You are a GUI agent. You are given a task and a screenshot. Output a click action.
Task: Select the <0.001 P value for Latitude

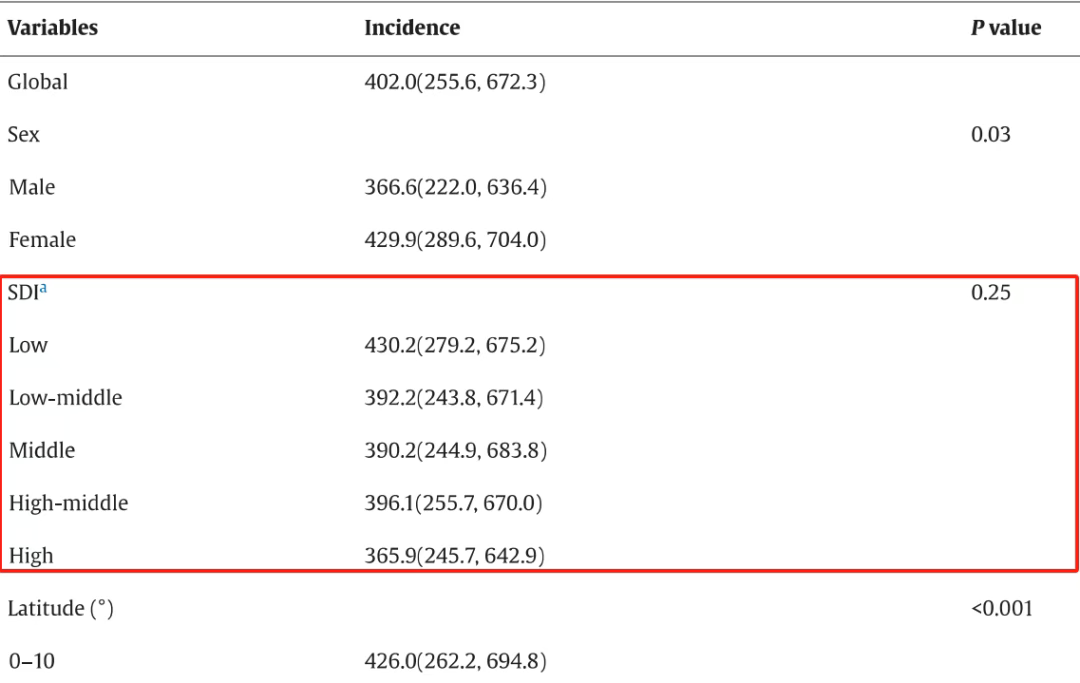pyautogui.click(x=1001, y=608)
